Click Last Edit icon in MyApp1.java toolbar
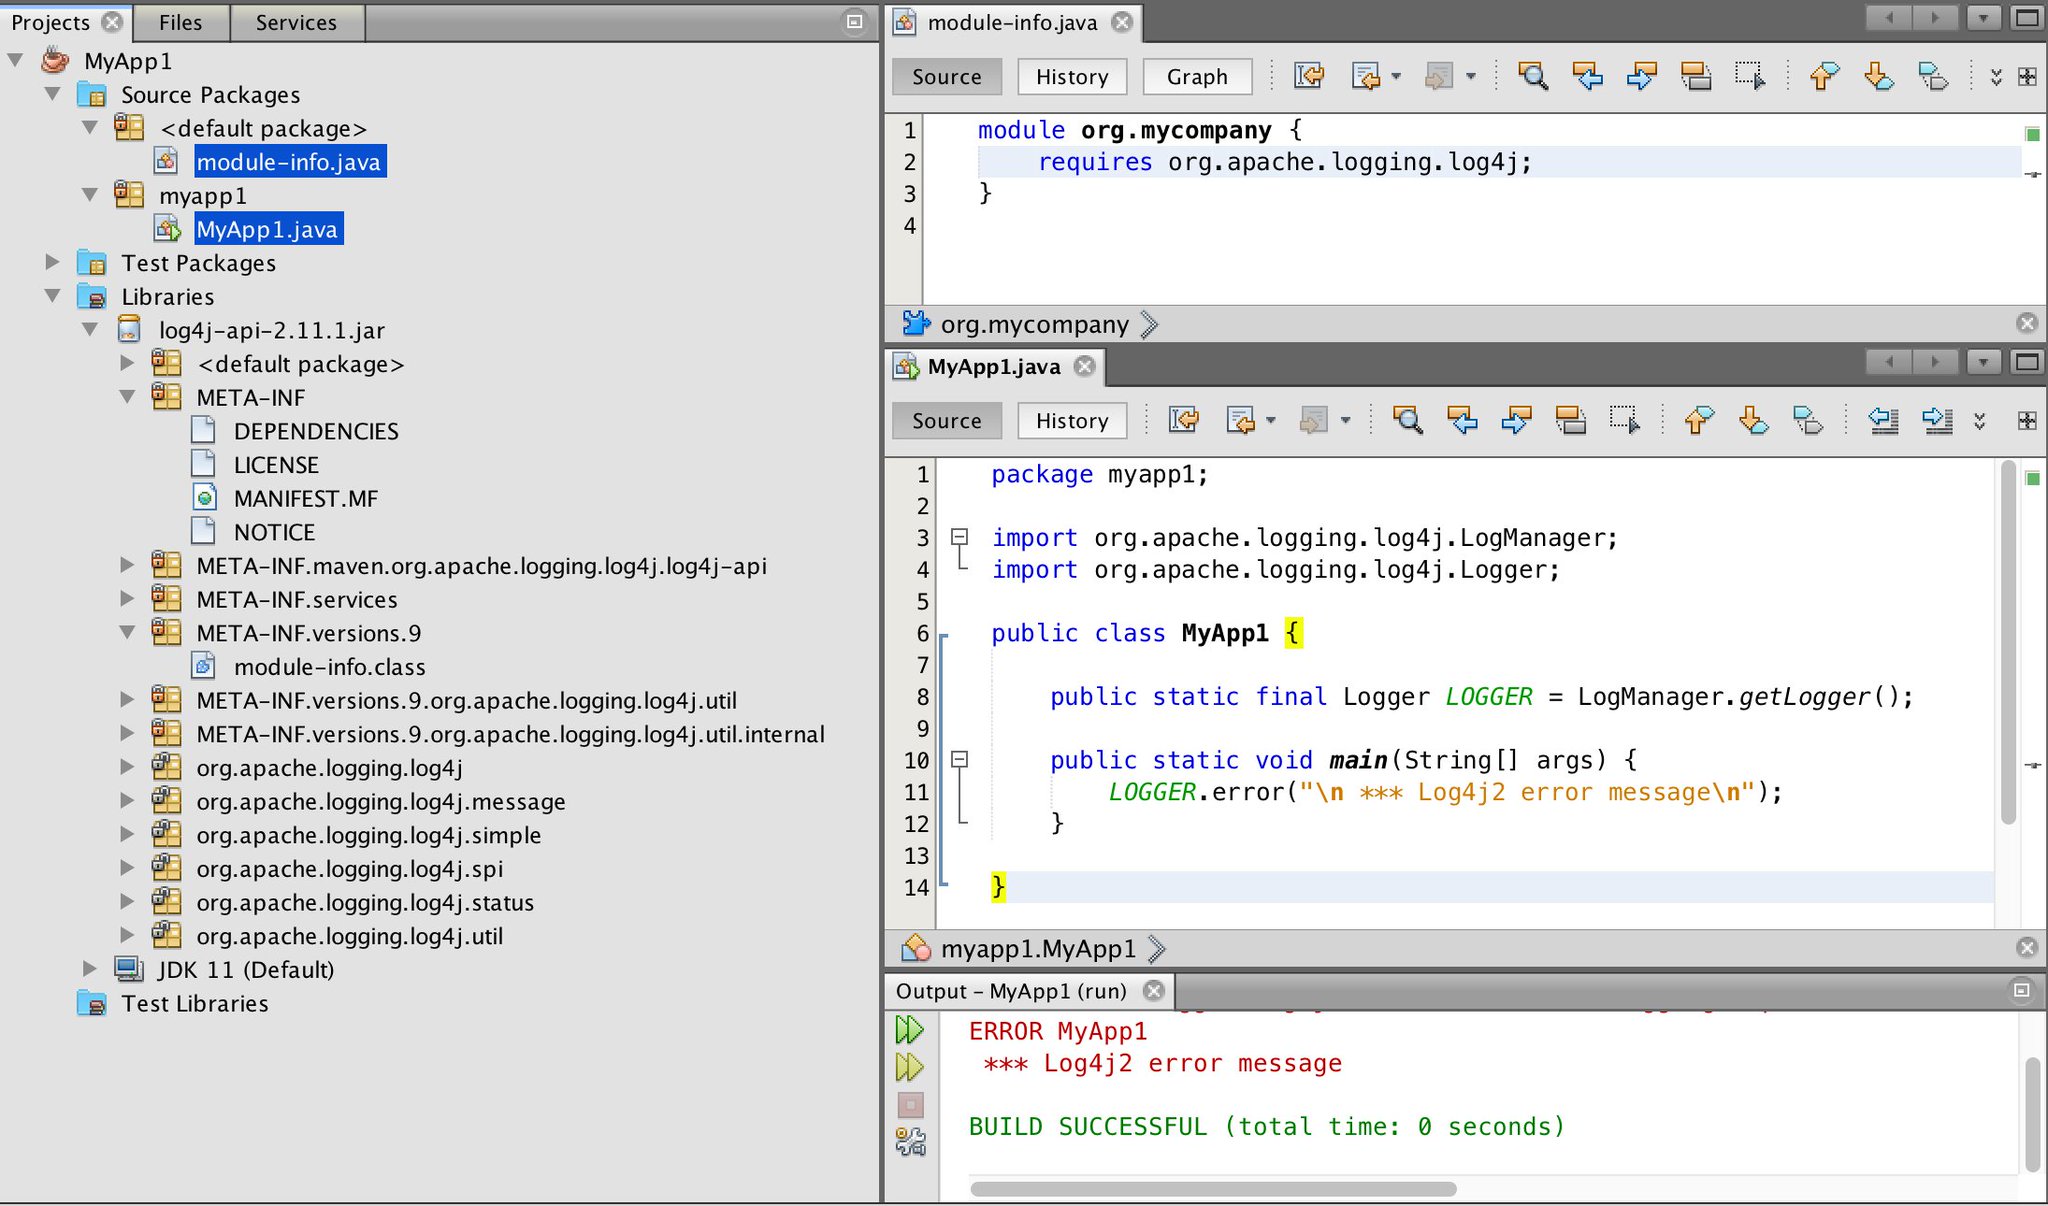The width and height of the screenshot is (2048, 1206). pyautogui.click(x=1184, y=420)
